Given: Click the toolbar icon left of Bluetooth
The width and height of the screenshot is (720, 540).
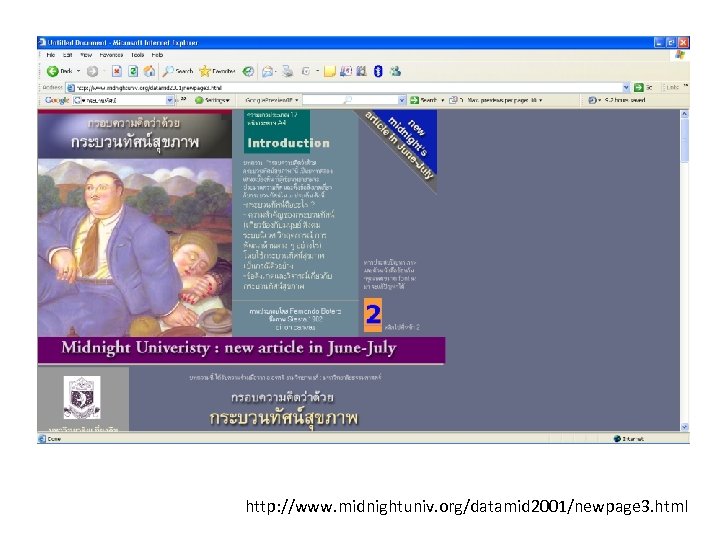Looking at the screenshot, I should click(x=361, y=71).
